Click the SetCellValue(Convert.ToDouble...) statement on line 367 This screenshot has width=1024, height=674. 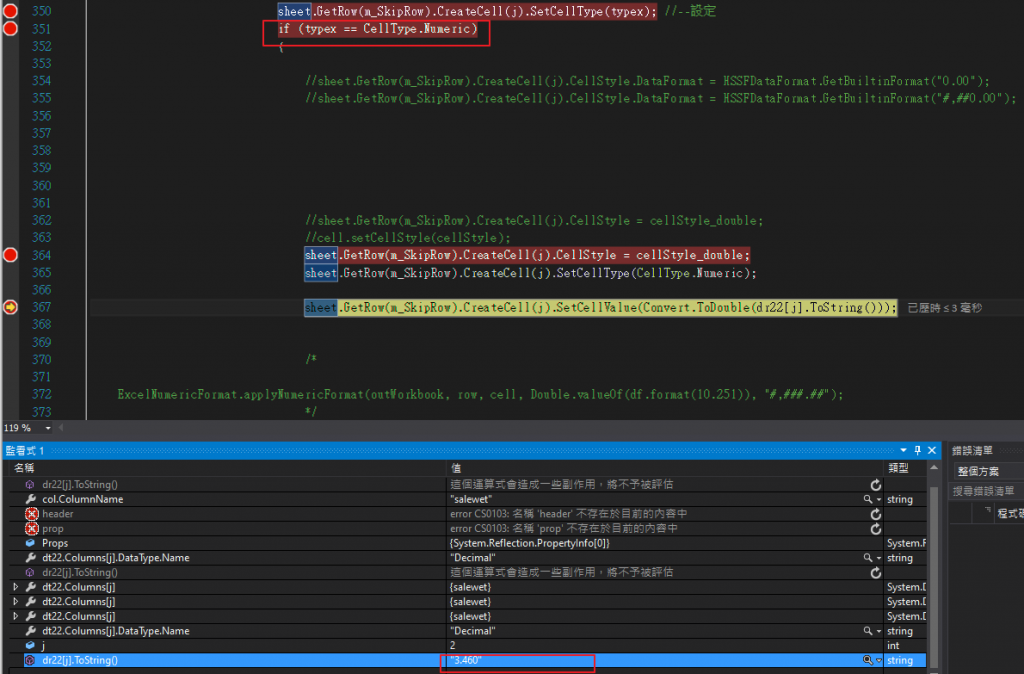point(601,307)
